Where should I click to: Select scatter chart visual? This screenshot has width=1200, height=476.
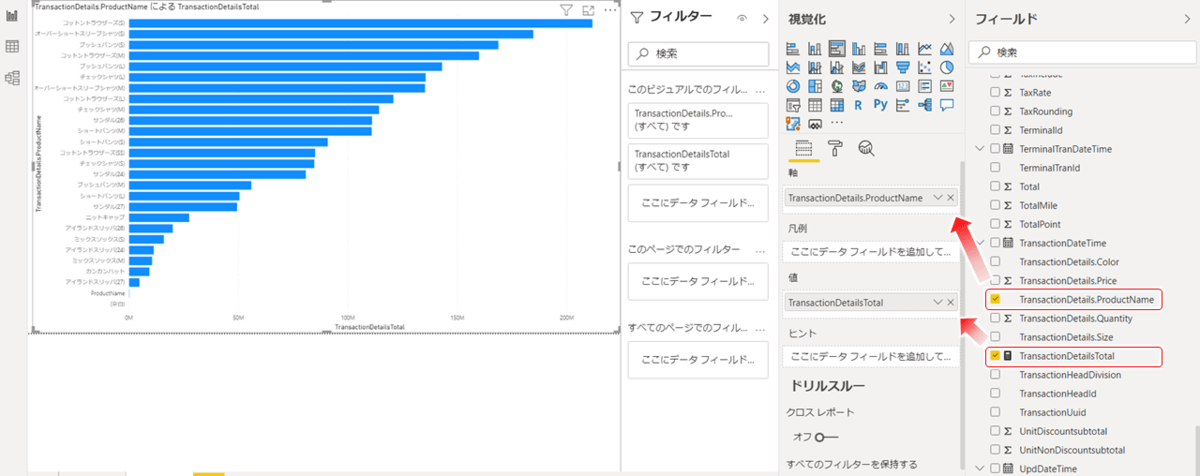[925, 67]
